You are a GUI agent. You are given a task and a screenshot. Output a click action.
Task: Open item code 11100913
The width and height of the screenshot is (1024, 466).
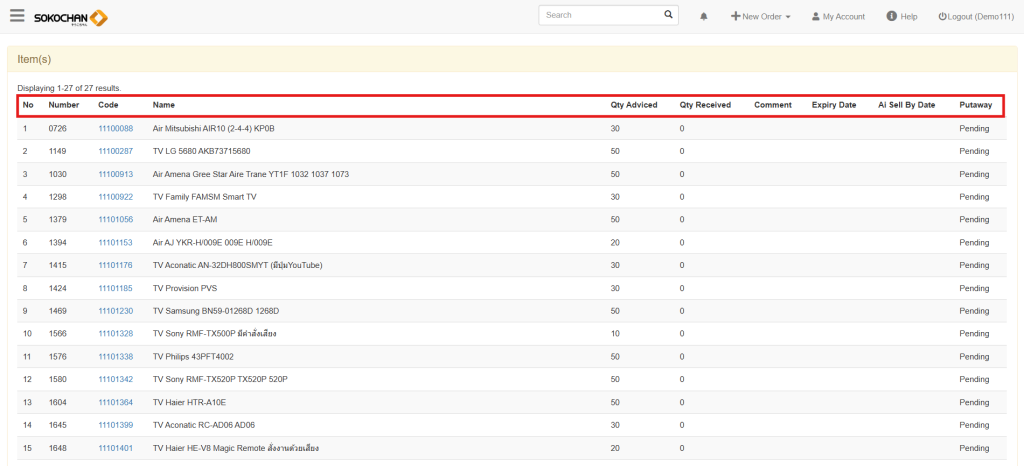coord(115,174)
